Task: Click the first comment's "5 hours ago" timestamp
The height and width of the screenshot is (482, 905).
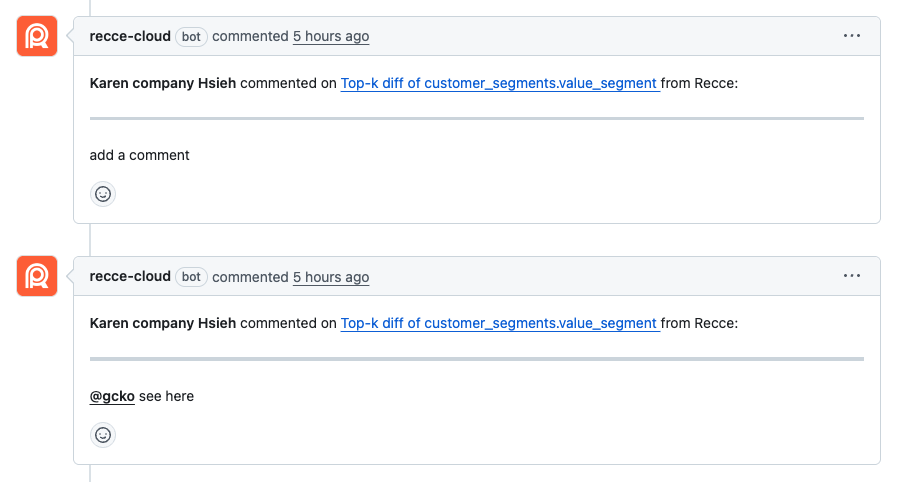Action: click(x=331, y=36)
